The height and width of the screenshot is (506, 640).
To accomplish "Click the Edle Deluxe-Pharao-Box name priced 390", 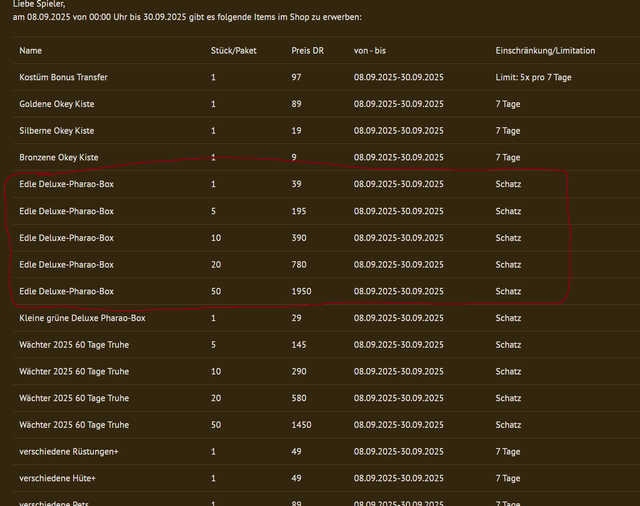I will (67, 238).
